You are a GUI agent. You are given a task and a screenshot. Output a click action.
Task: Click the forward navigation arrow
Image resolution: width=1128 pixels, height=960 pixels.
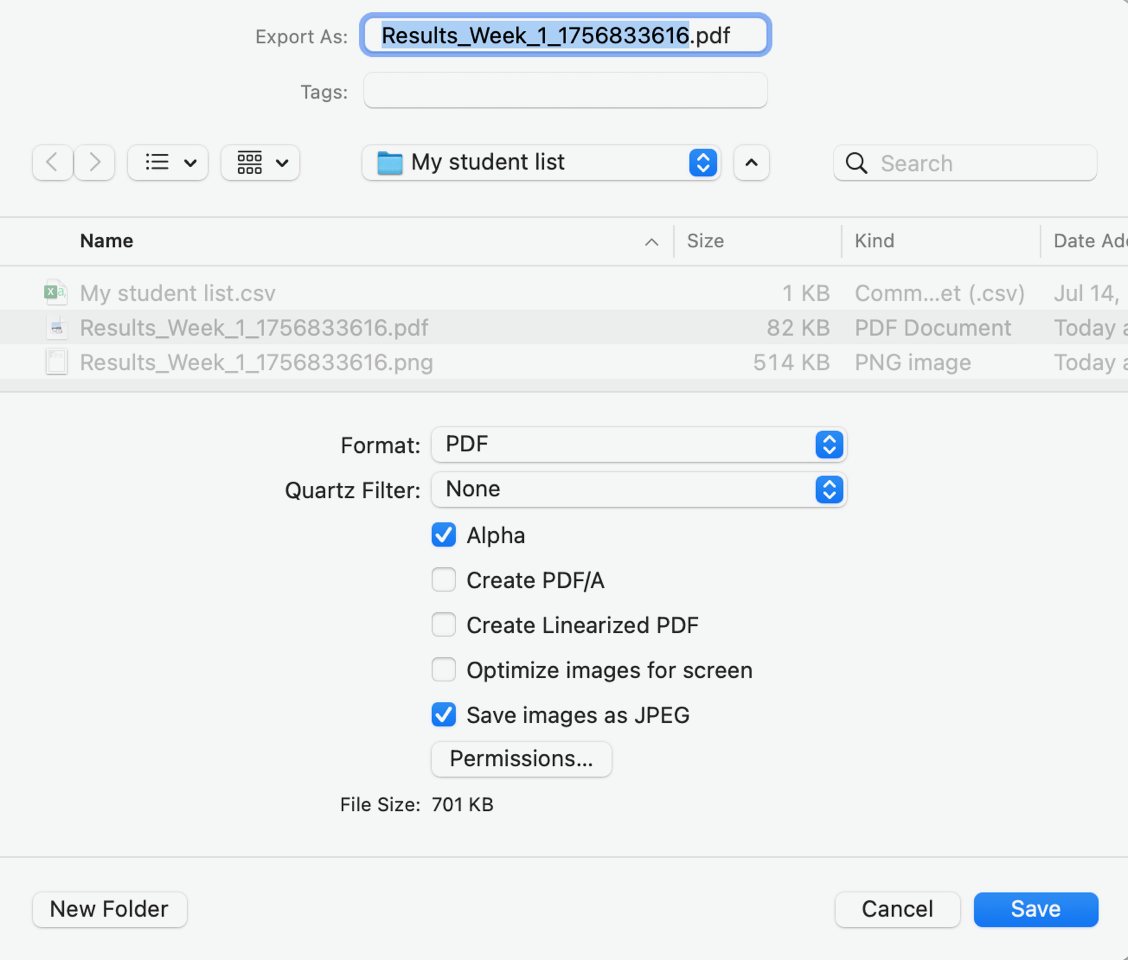coord(95,162)
